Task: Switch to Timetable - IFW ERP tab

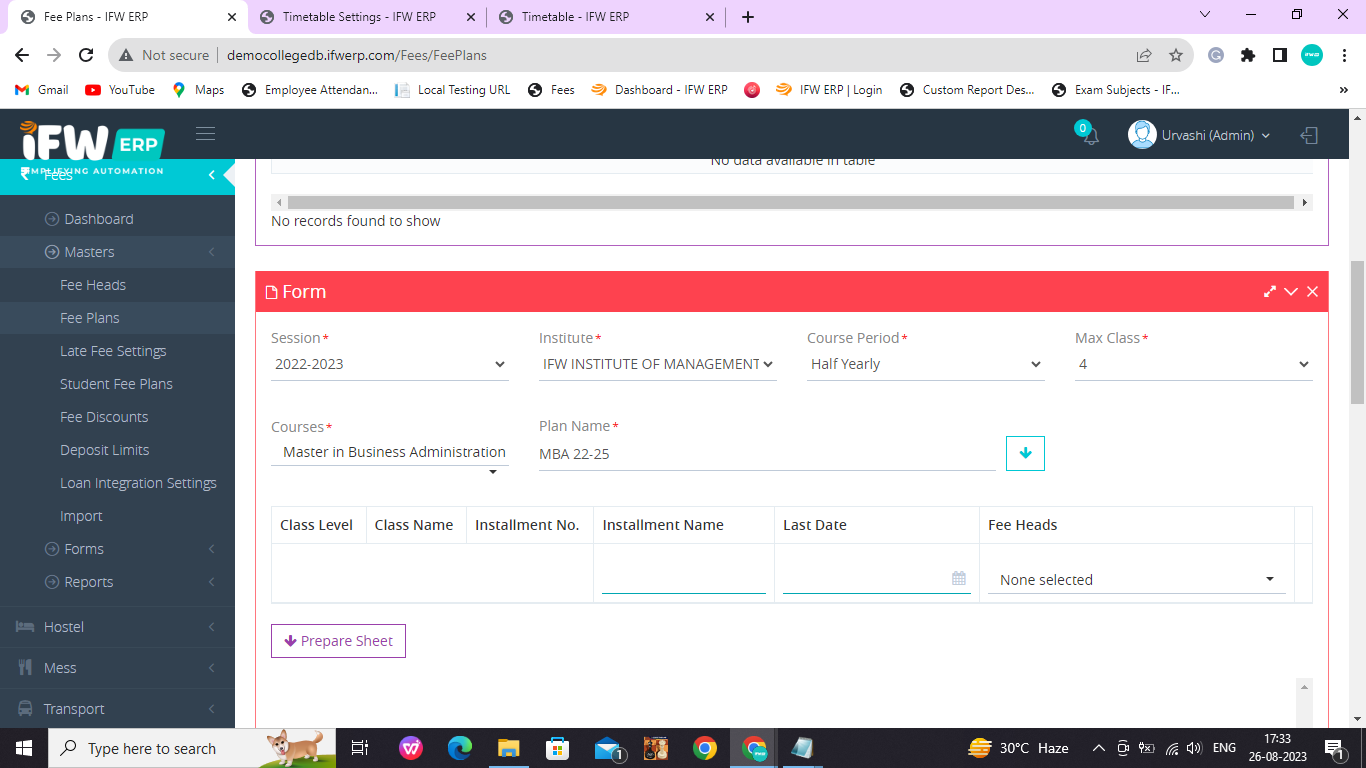Action: [x=605, y=17]
